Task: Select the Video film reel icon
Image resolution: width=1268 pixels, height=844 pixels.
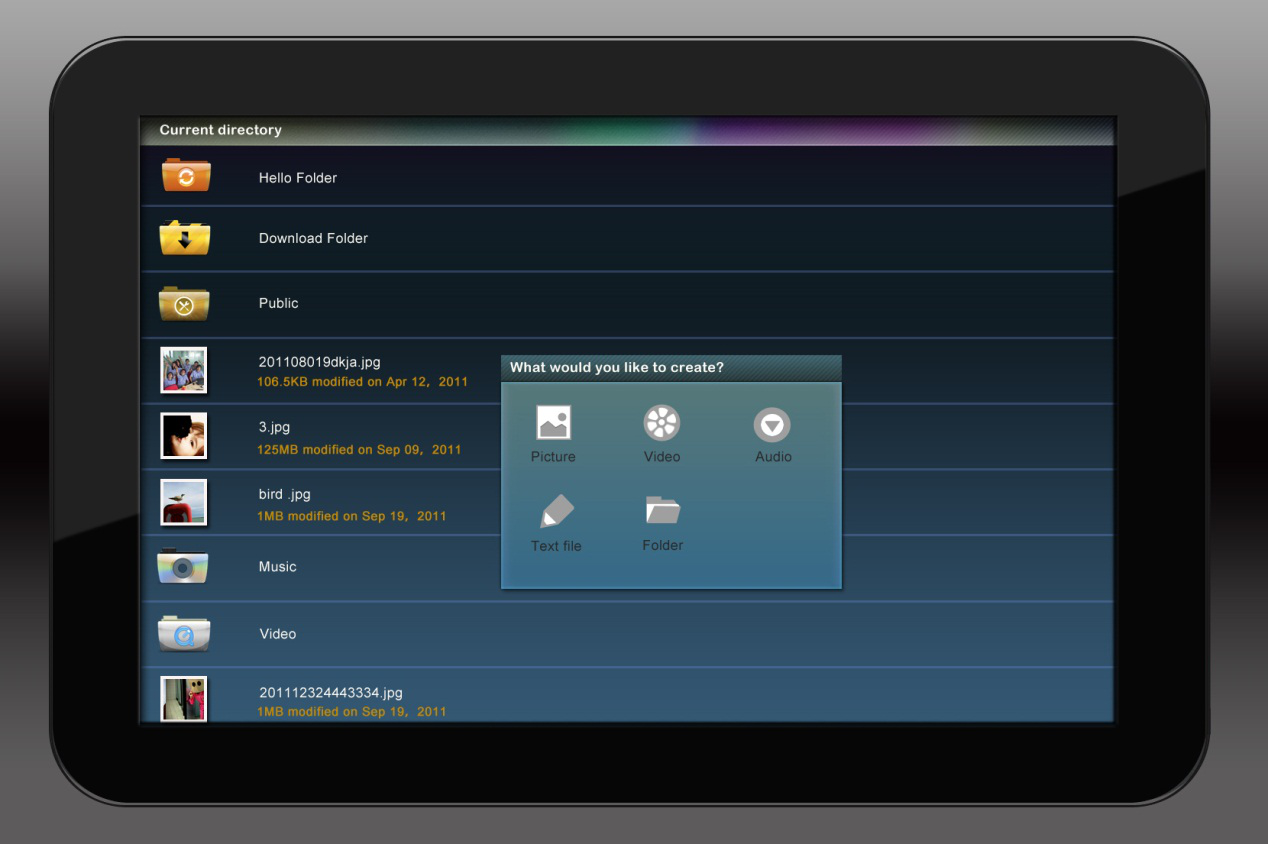Action: click(x=661, y=423)
